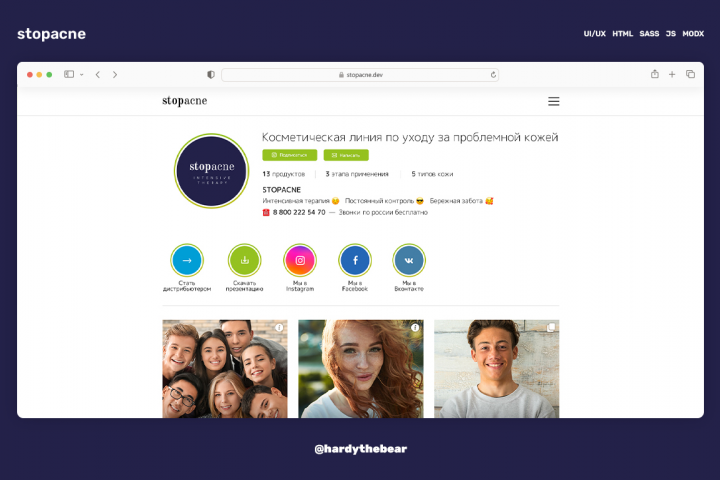Screen dimensions: 720x480
Task: Click the Instagram circle icon
Action: tap(300, 260)
